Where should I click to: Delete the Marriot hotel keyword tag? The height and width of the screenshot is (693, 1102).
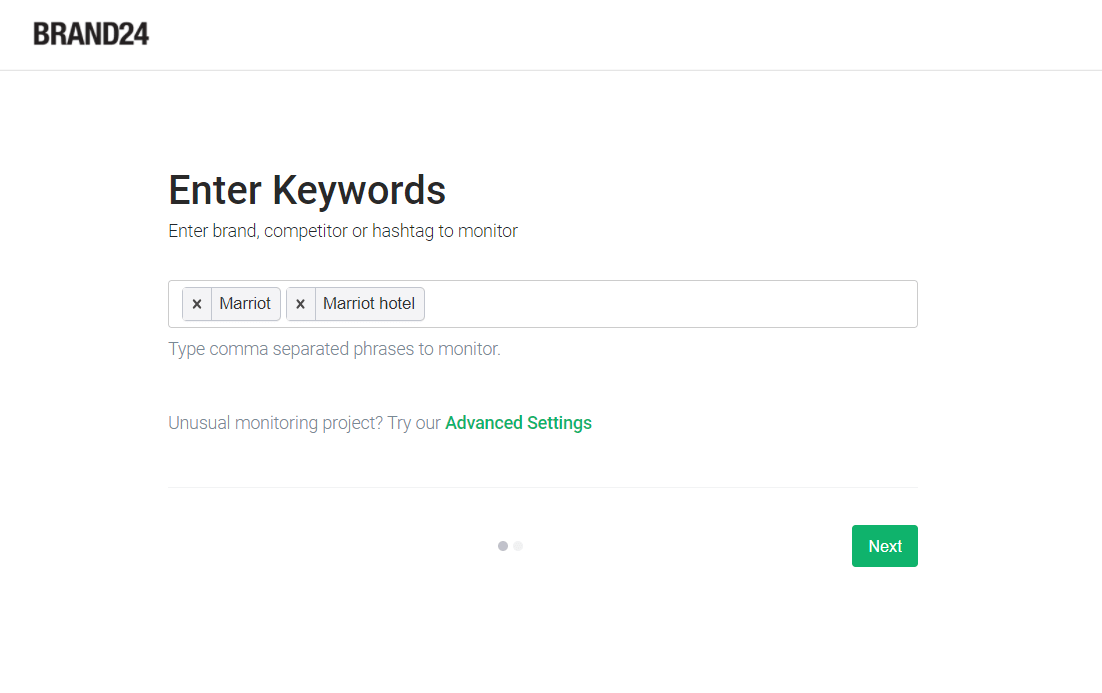click(x=300, y=304)
